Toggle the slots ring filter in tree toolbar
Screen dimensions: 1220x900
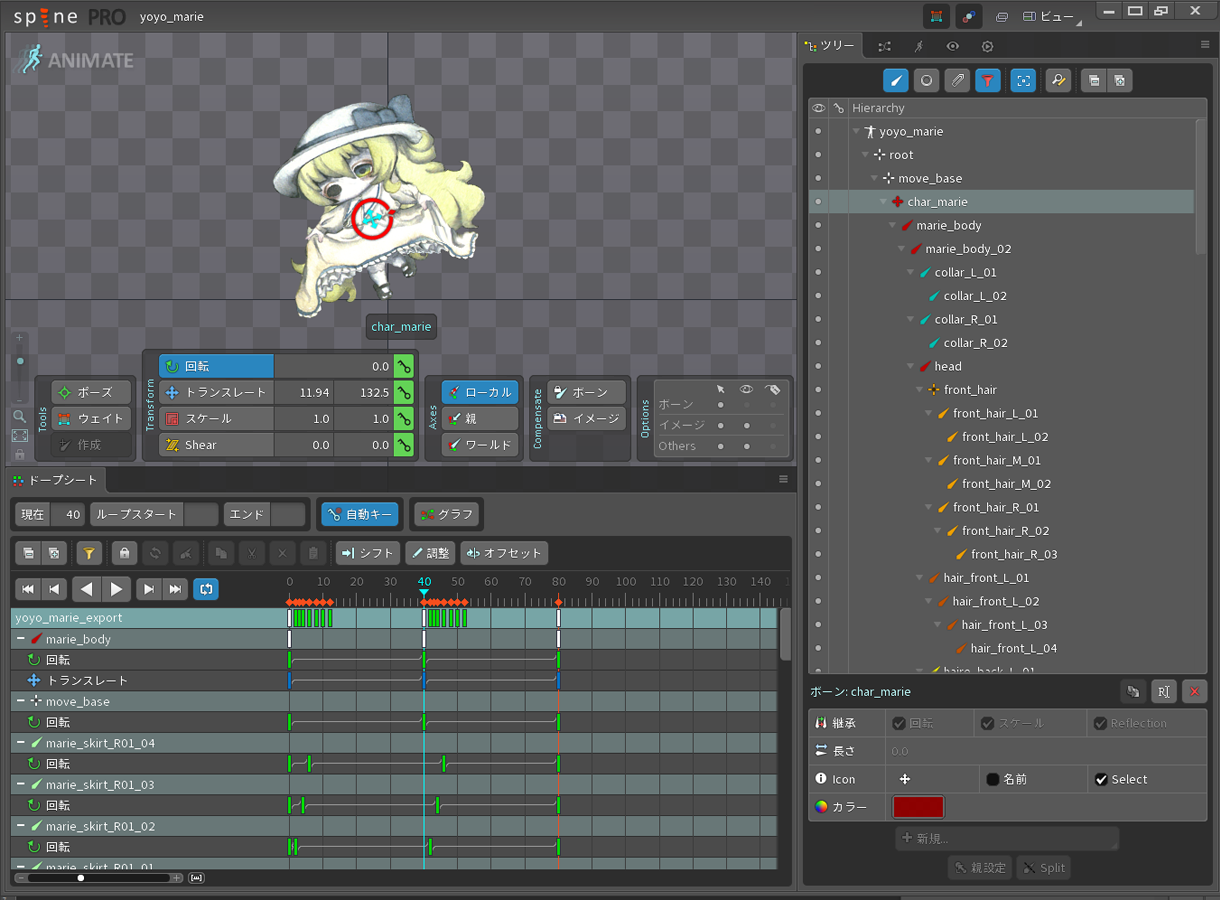click(927, 81)
